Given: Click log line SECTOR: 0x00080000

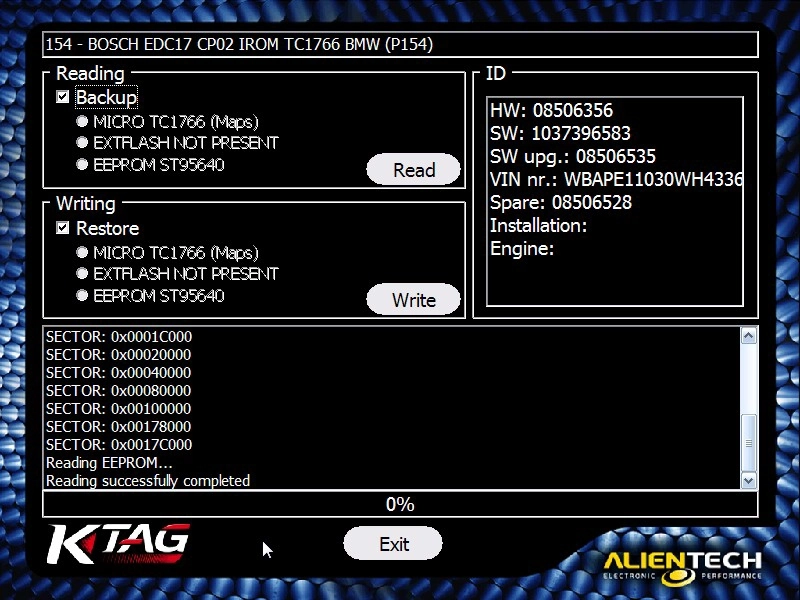Looking at the screenshot, I should [118, 391].
